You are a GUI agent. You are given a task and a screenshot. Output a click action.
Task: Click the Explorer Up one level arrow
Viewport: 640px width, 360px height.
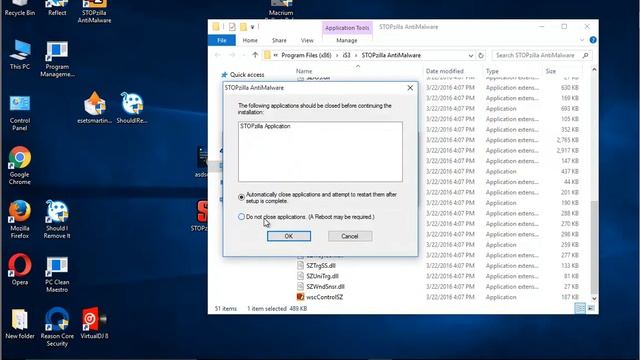255,55
